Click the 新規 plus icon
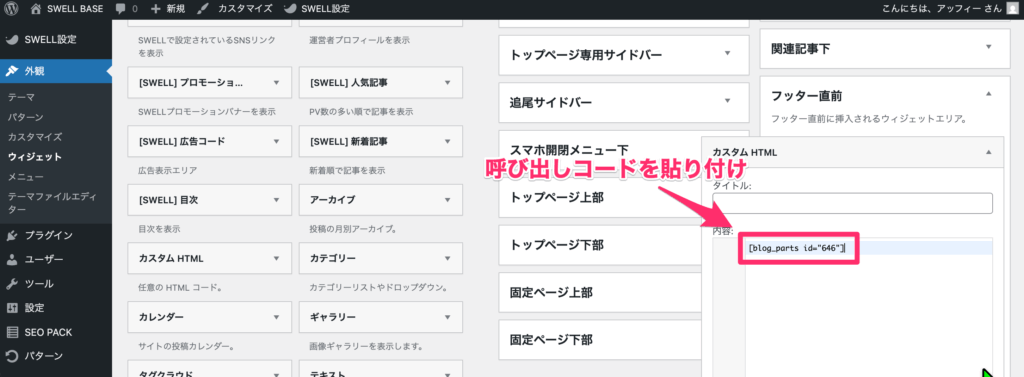This screenshot has width=1024, height=377. [155, 9]
